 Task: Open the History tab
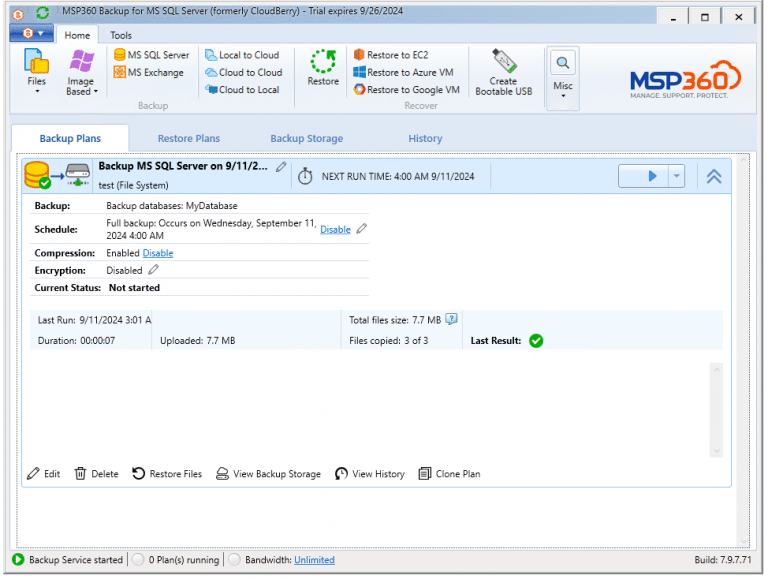click(425, 138)
